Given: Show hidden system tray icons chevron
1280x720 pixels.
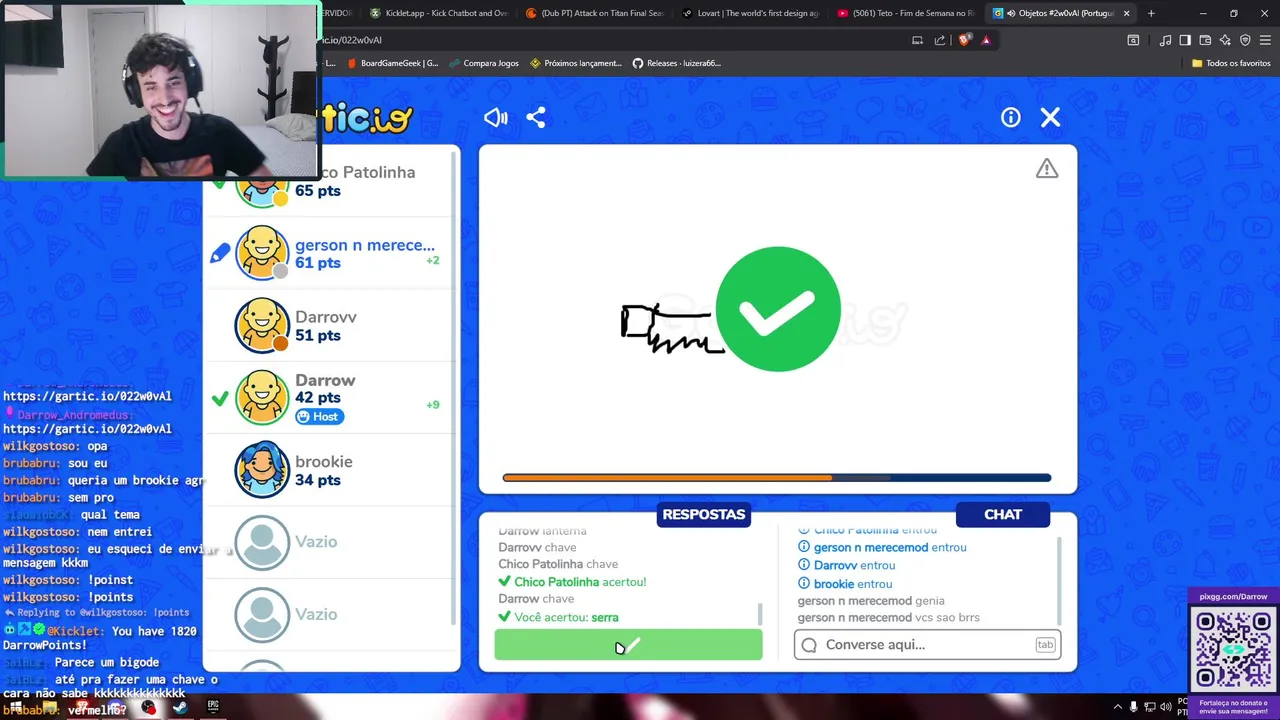Looking at the screenshot, I should point(1117,707).
